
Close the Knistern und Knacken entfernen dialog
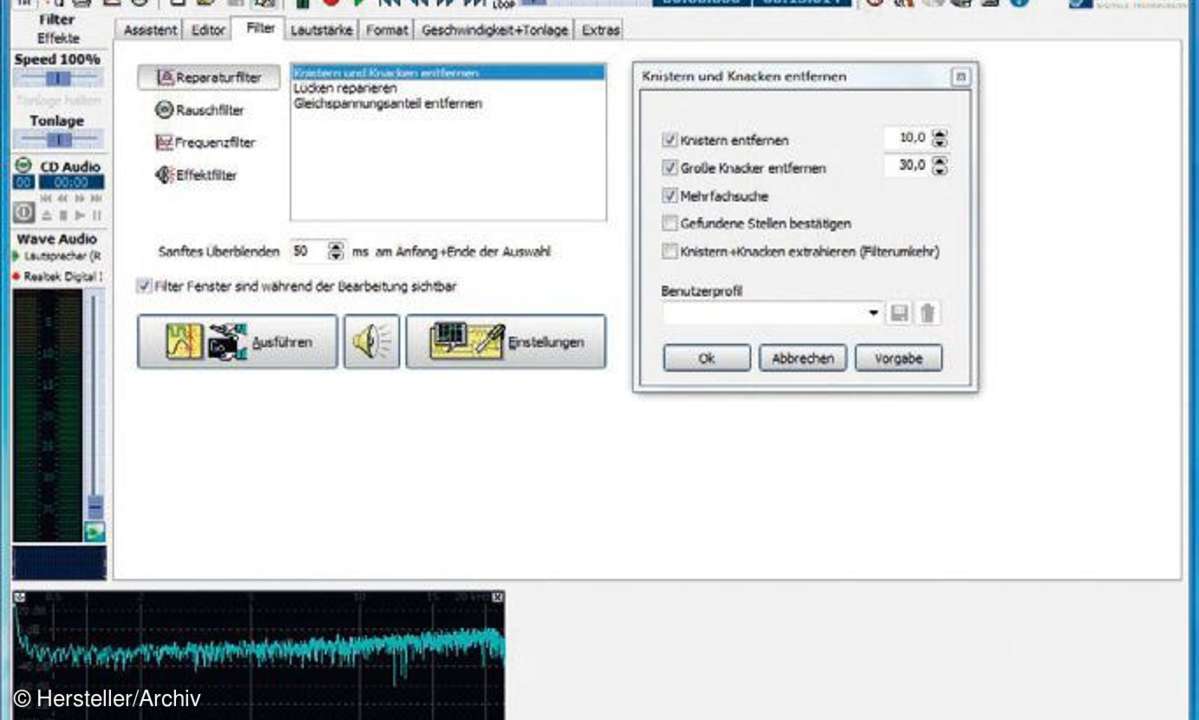[960, 76]
